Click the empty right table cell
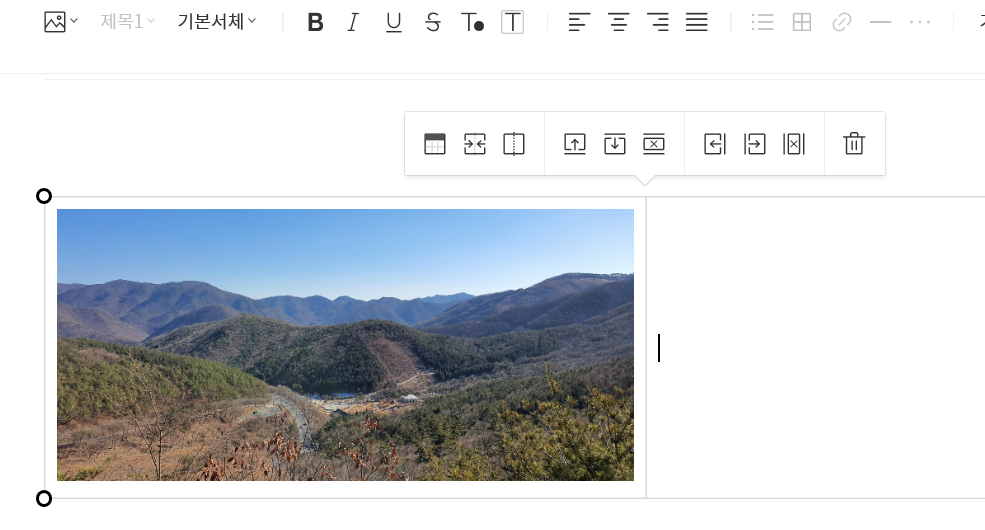 815,347
